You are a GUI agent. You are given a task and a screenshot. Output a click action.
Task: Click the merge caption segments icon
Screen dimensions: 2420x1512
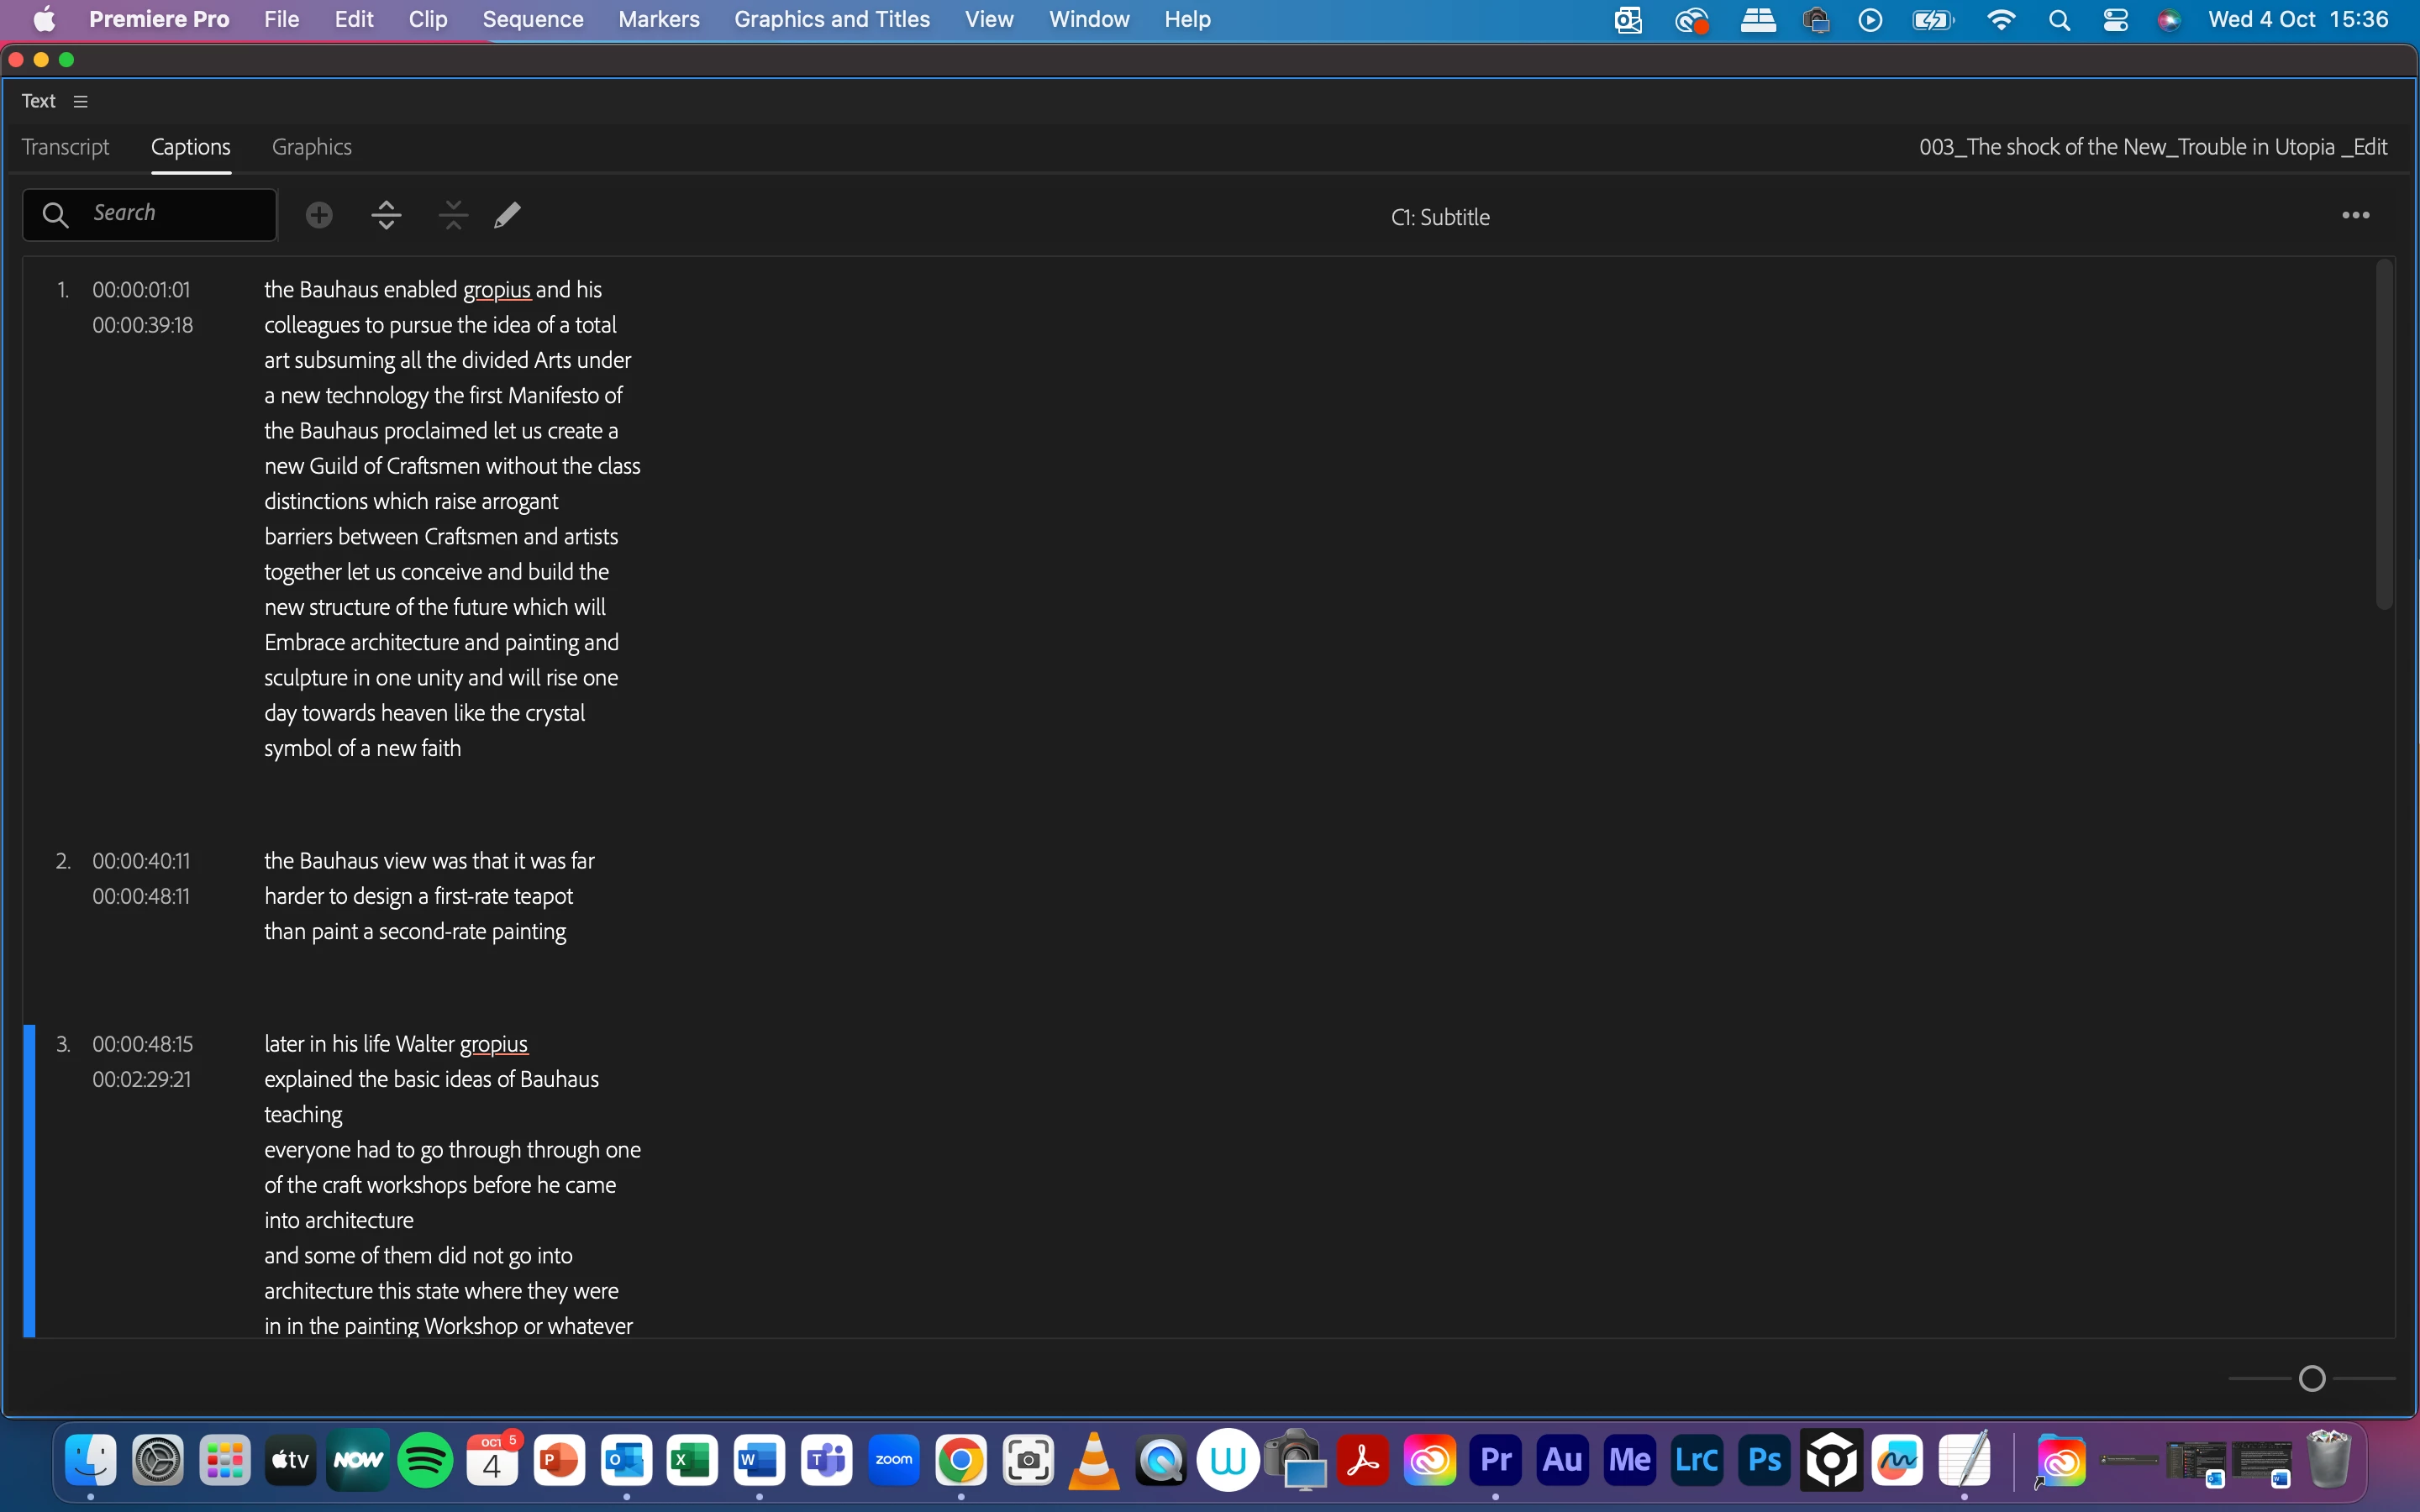tap(453, 215)
